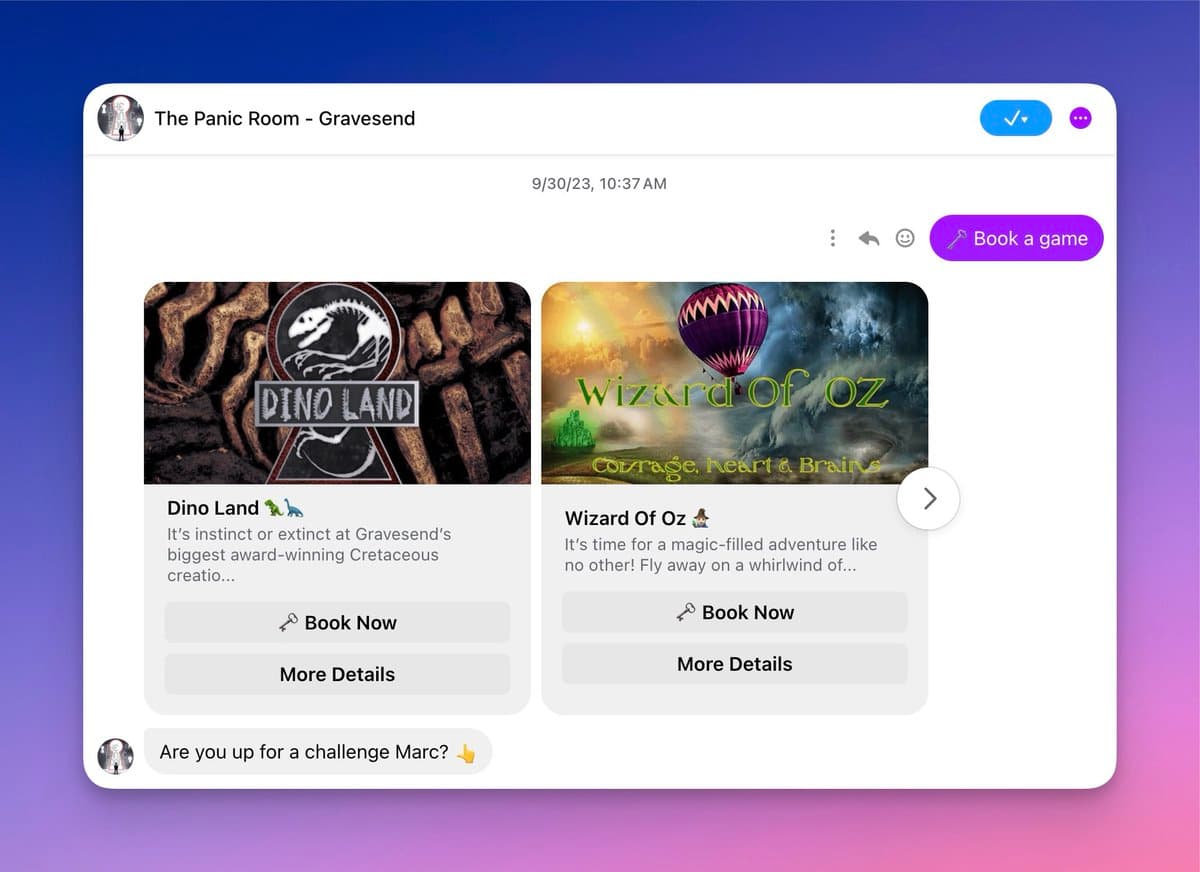View More Details for Wizard Of Oz
Viewport: 1200px width, 872px height.
click(x=734, y=664)
